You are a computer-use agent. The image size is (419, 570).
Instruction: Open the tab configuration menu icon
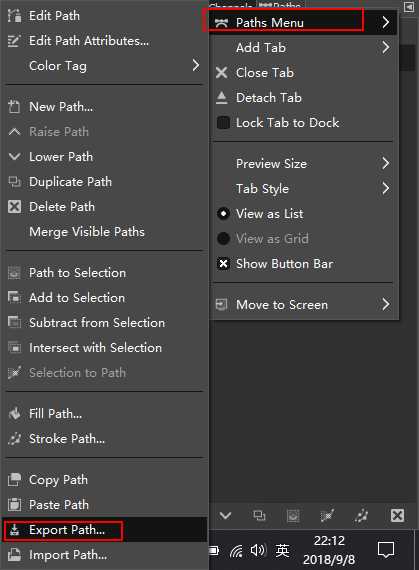click(409, 7)
